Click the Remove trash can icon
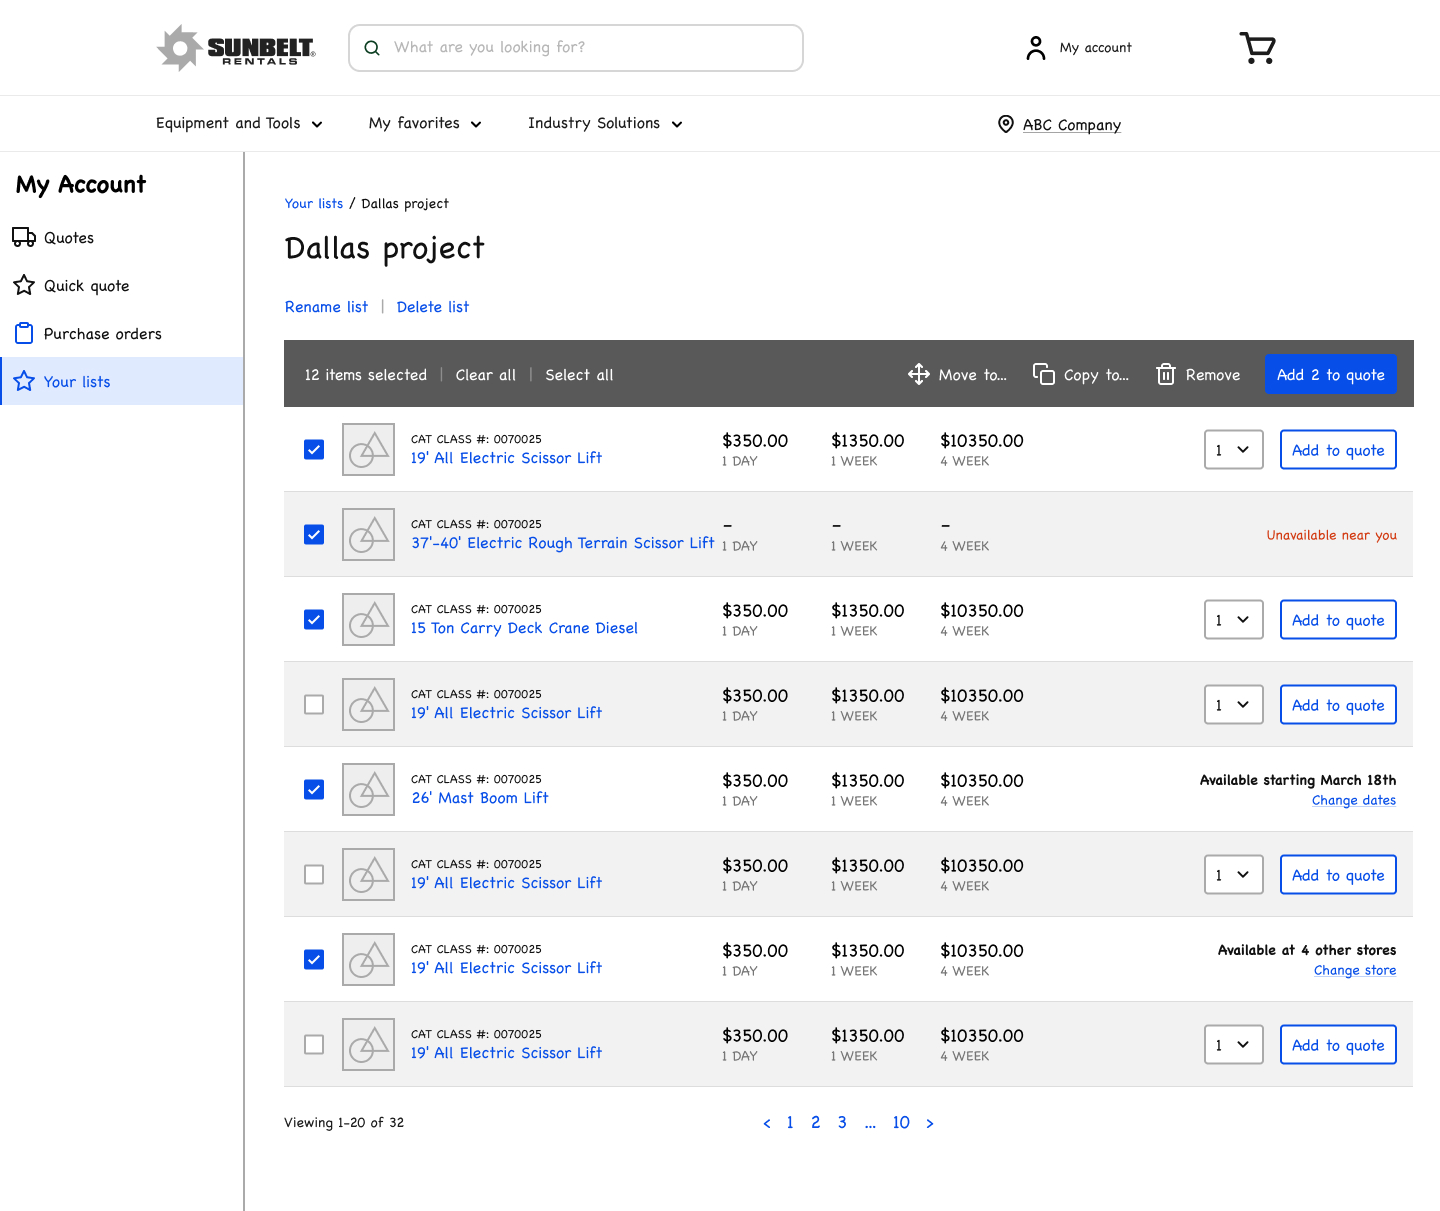The height and width of the screenshot is (1211, 1440). click(1165, 374)
